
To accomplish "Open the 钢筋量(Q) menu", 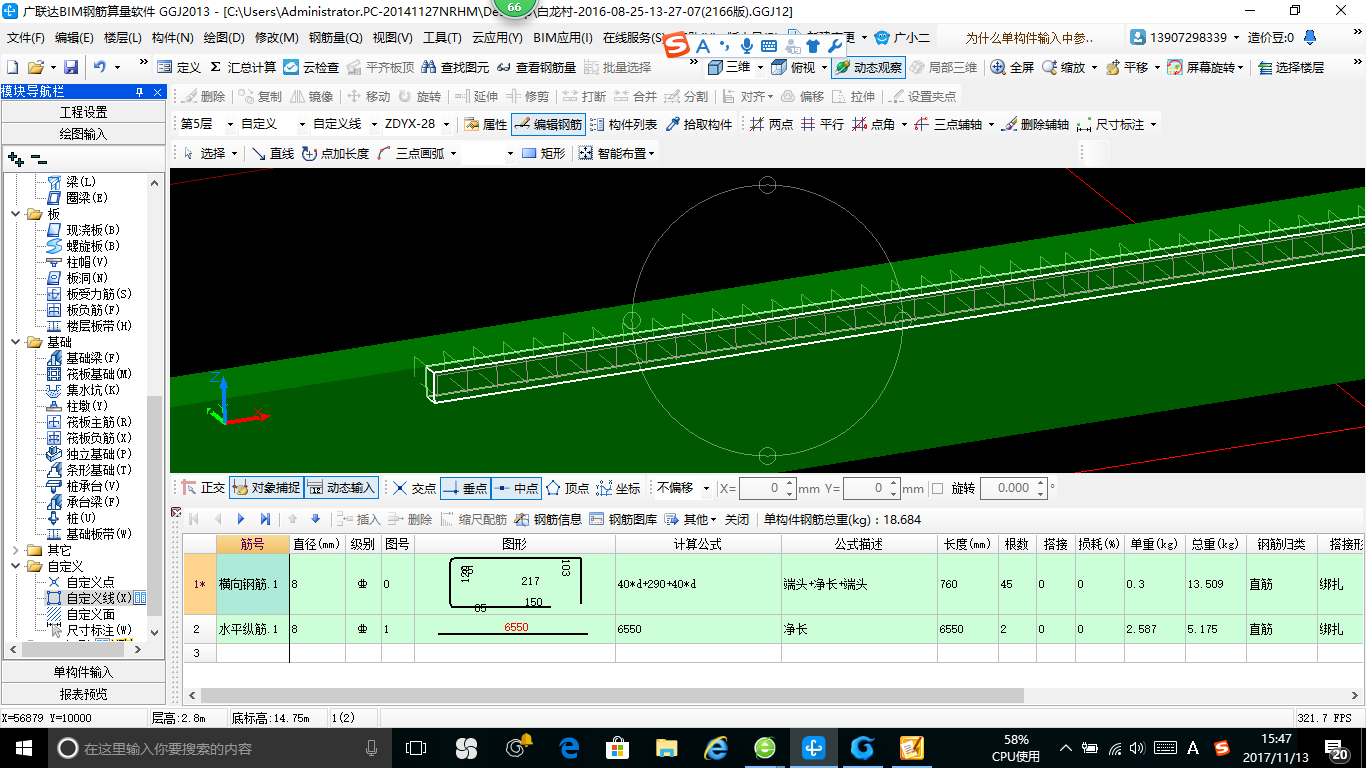I will [335, 38].
